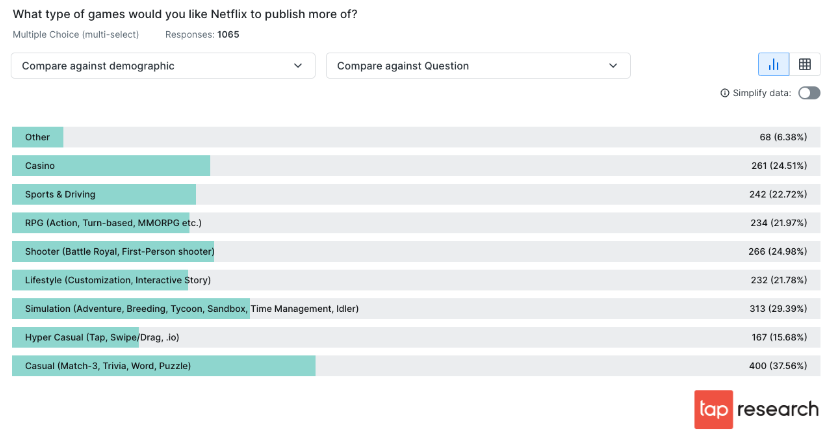Click the survey question title text

click(185, 14)
